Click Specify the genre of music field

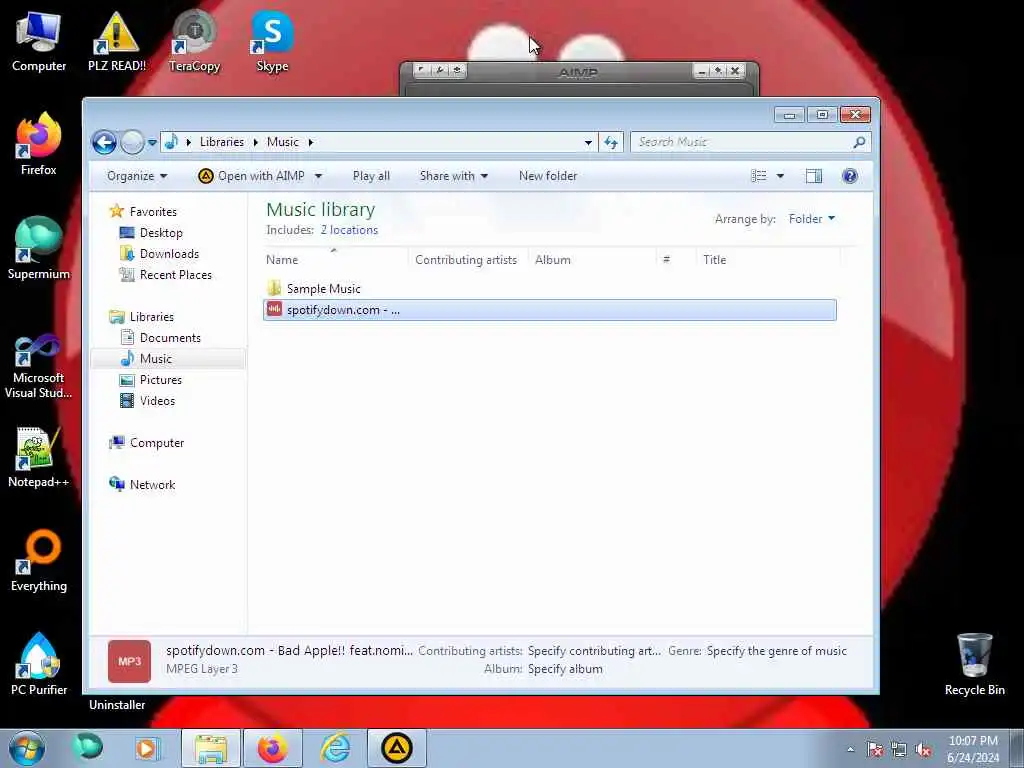[x=776, y=651]
